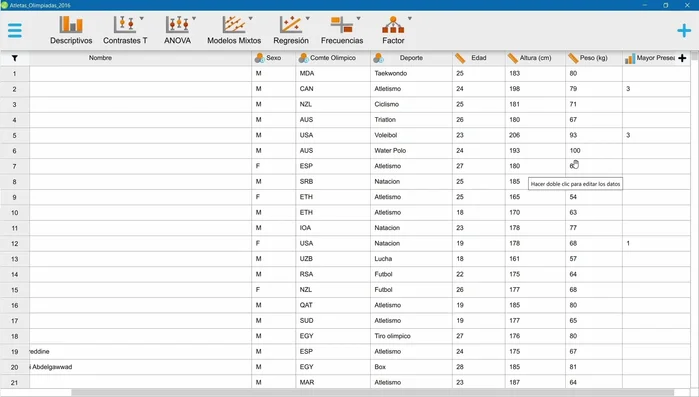Click weight value 54
Screen dimensions: 699x397
coord(594,197)
